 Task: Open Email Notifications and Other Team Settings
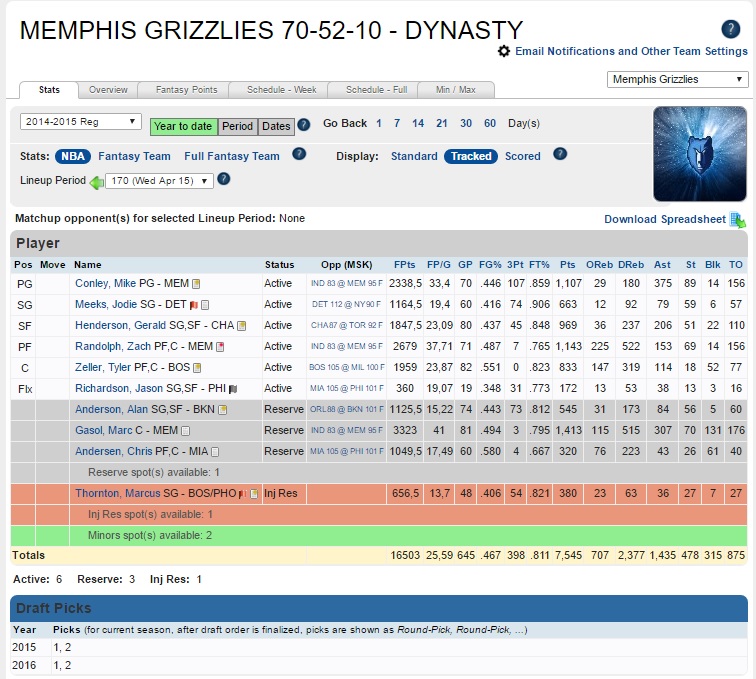(x=631, y=51)
